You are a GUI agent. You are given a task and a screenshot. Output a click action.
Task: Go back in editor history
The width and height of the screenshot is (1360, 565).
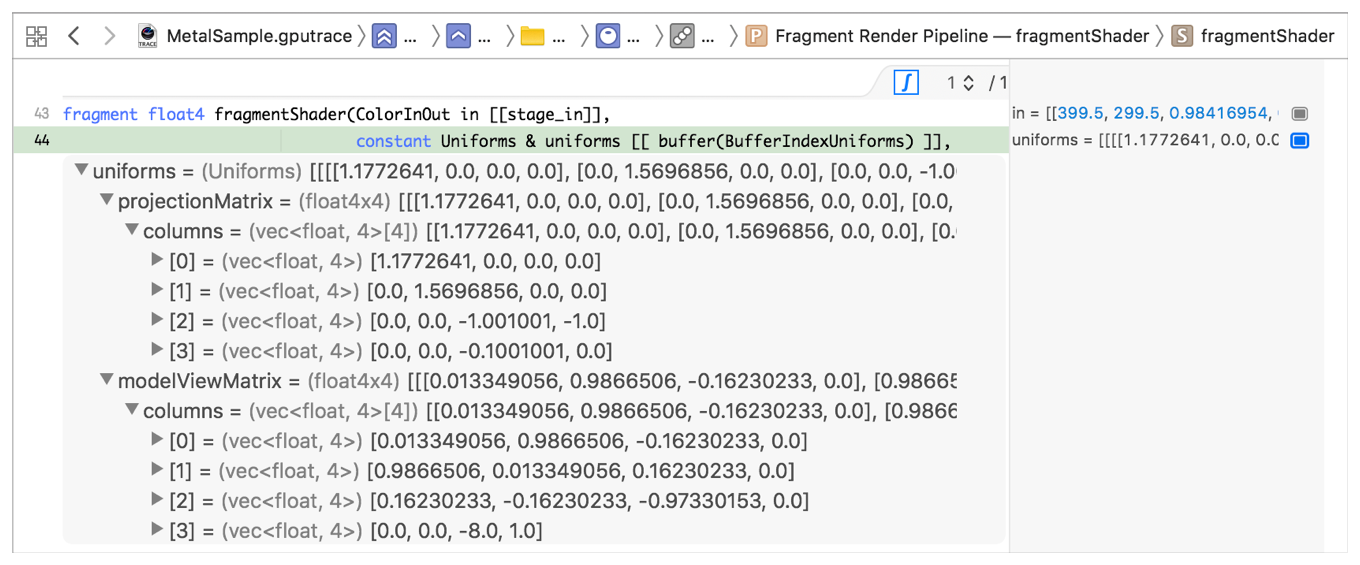[73, 37]
